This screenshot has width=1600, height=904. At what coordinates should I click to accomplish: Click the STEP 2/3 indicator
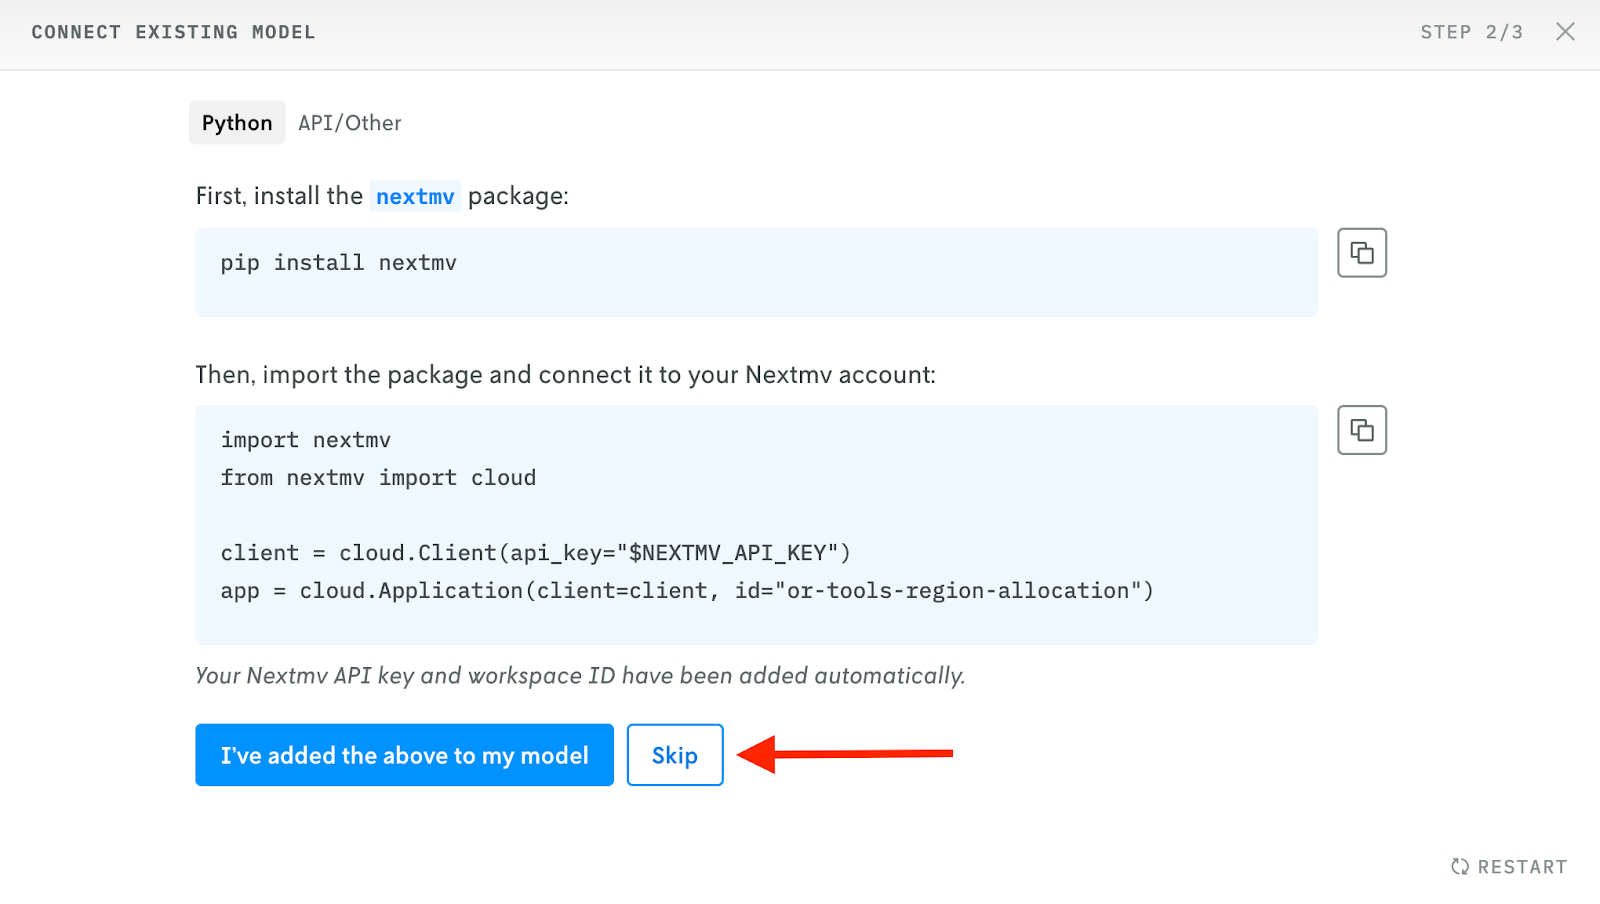(x=1472, y=32)
